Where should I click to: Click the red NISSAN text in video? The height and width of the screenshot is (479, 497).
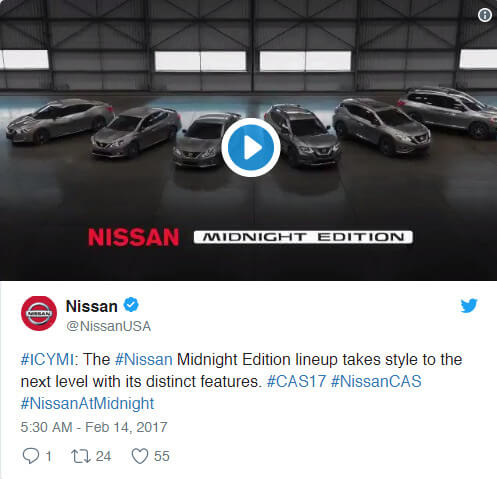point(133,237)
